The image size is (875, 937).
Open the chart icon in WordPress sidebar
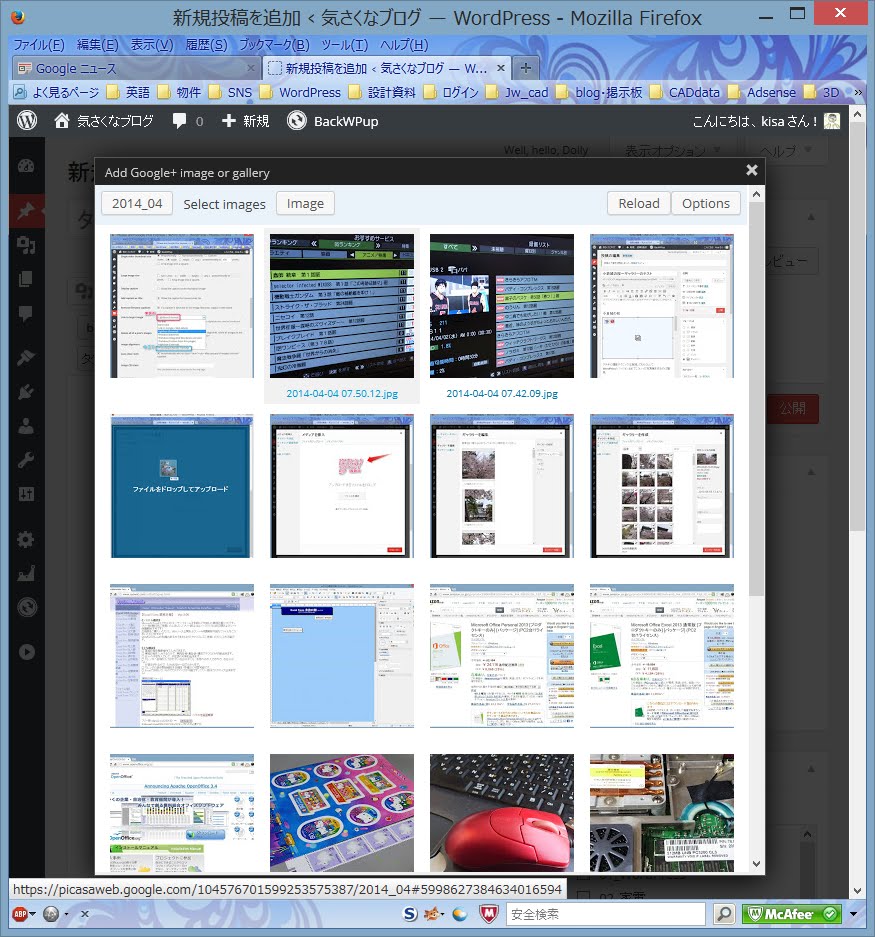[26, 574]
